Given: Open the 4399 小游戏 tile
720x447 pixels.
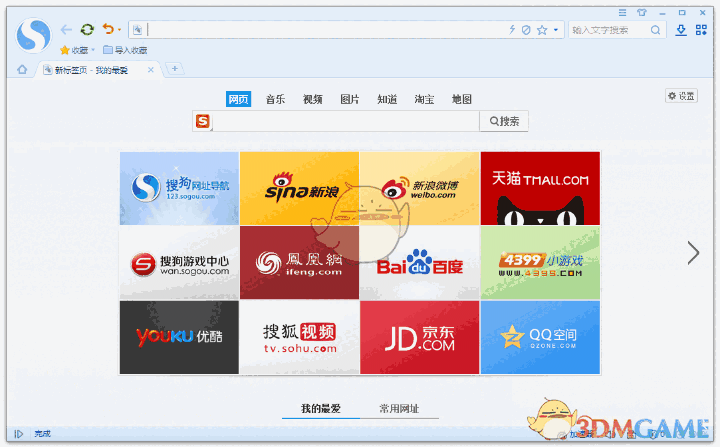Looking at the screenshot, I should coord(540,263).
